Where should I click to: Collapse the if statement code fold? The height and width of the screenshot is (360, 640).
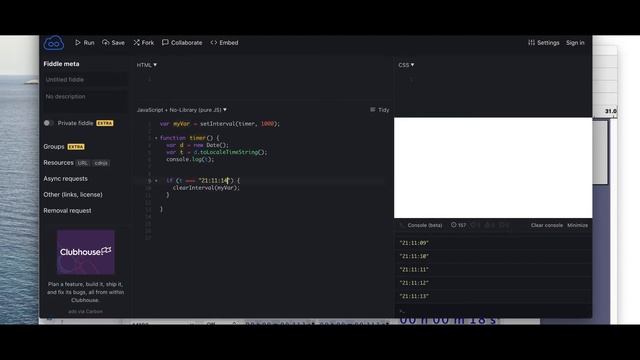[156, 180]
